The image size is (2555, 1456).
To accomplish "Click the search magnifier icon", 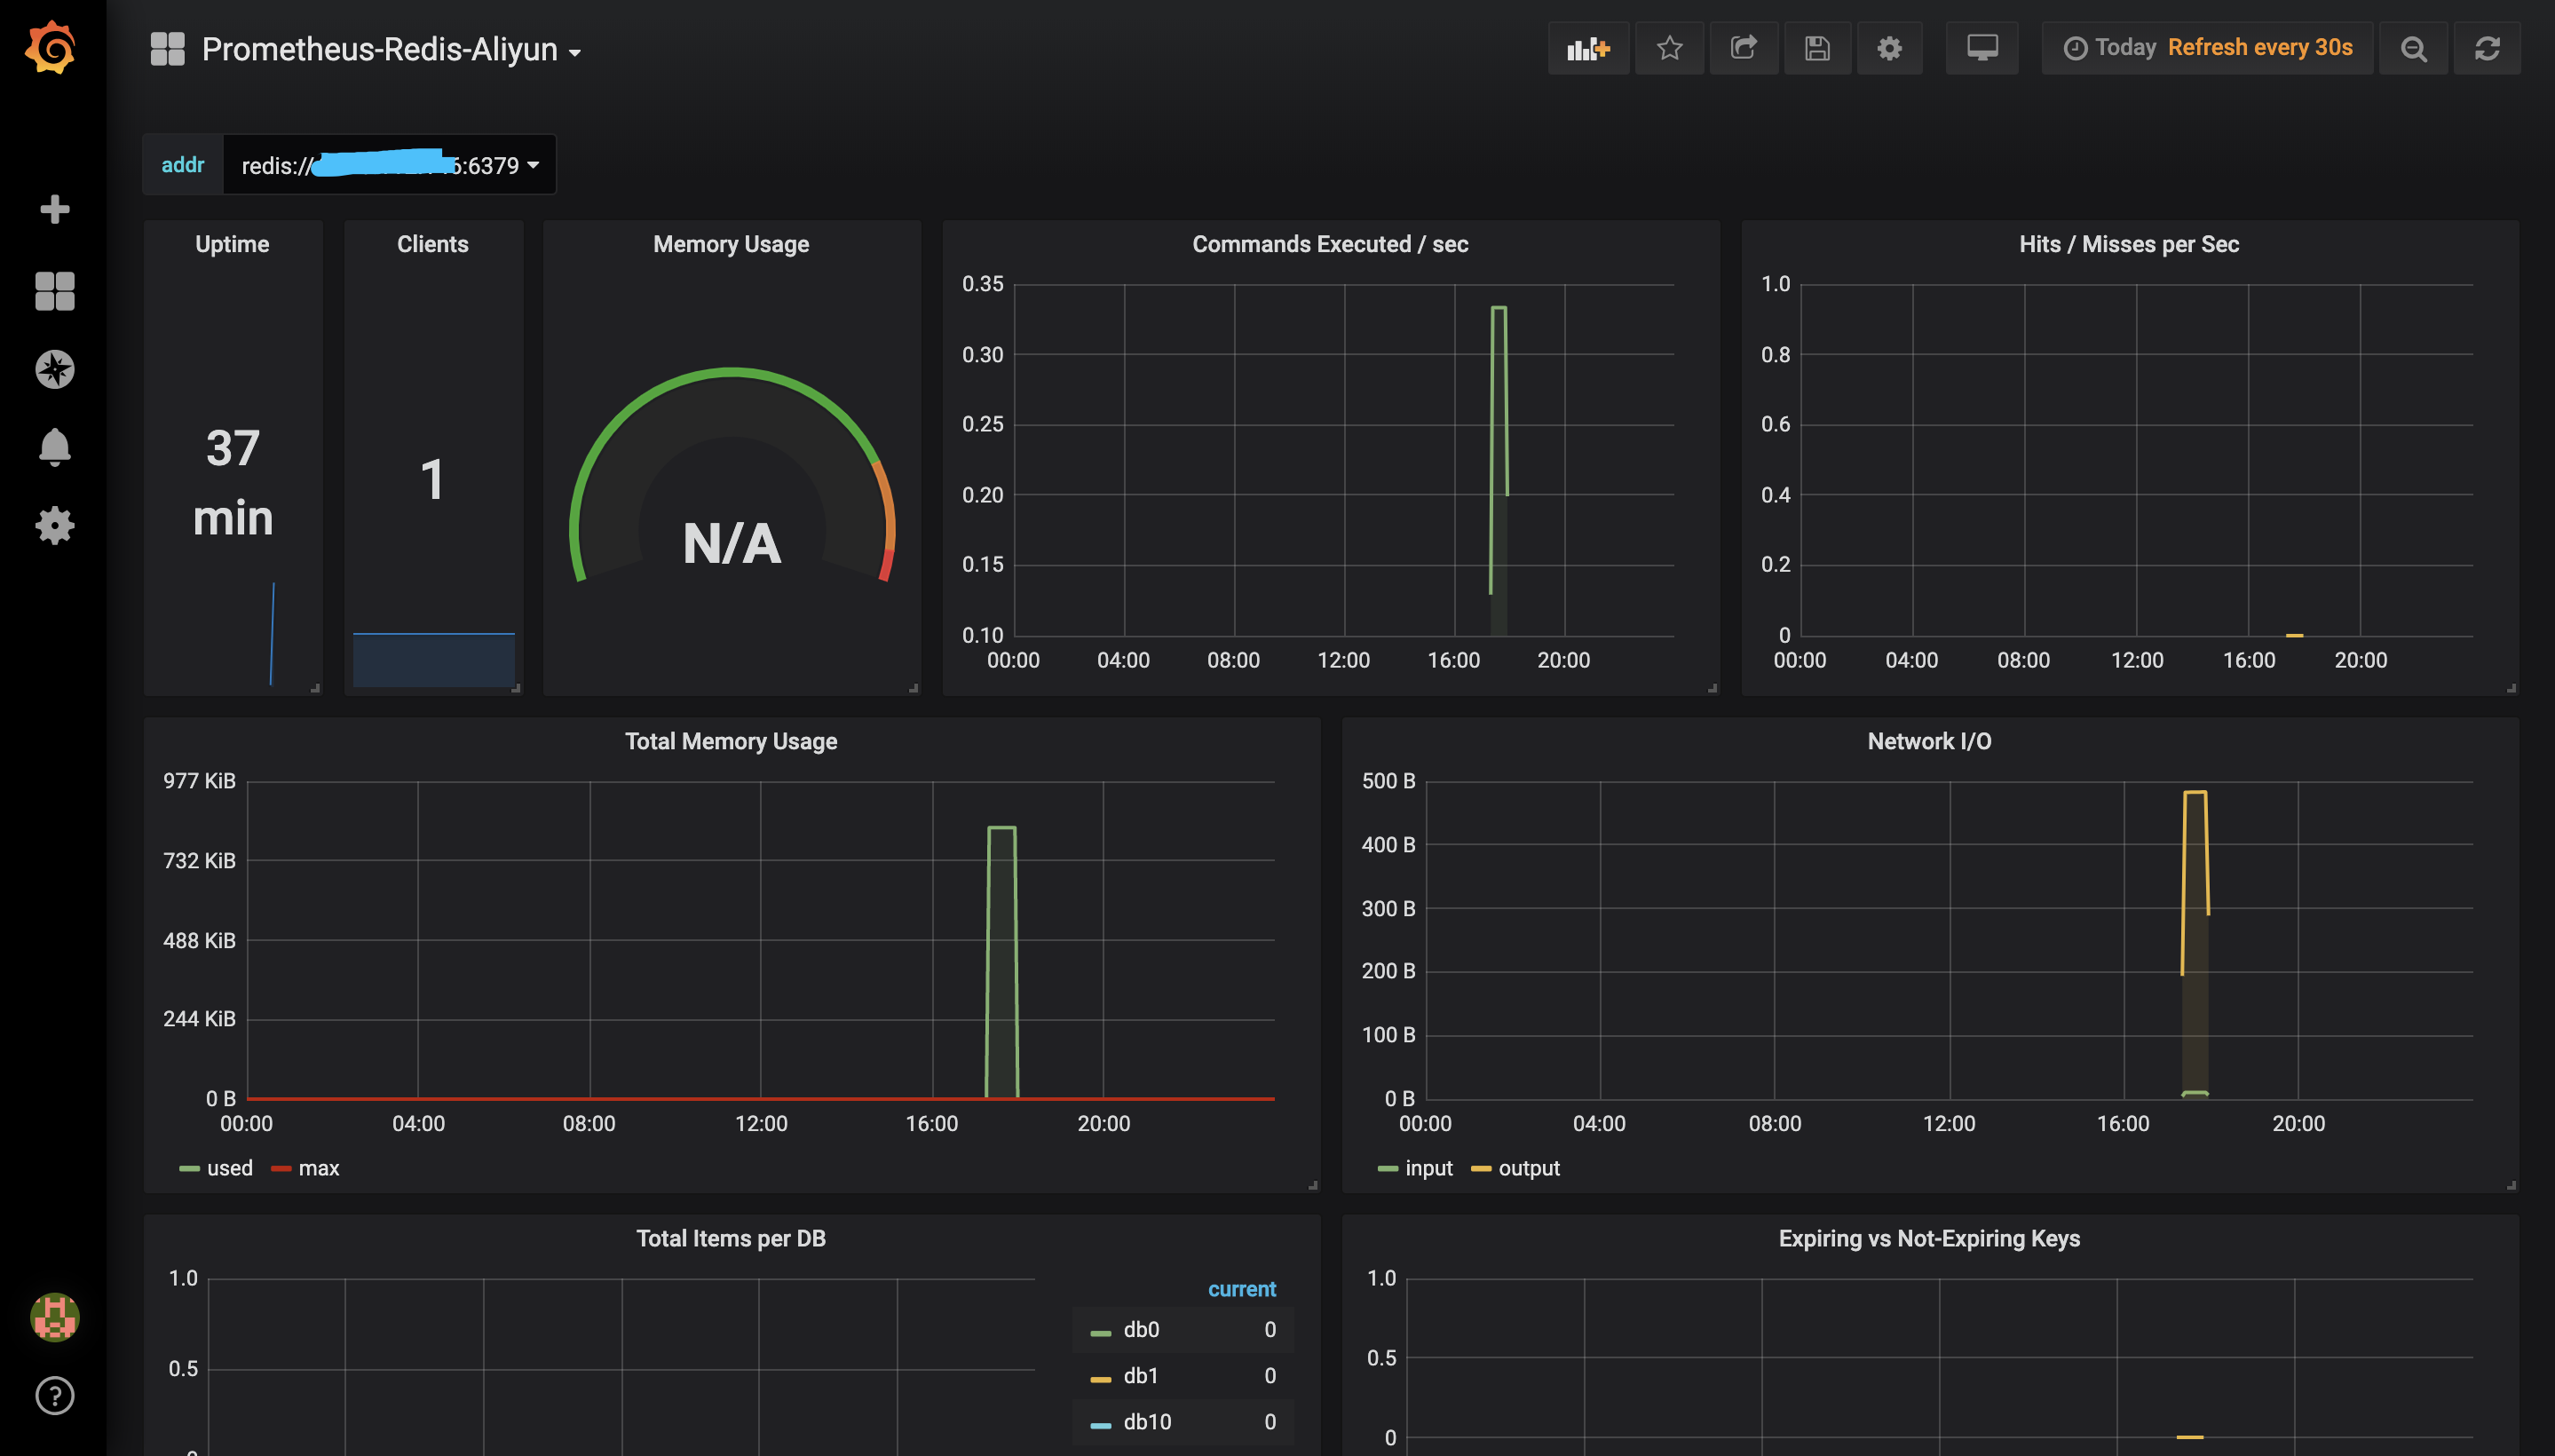I will (2413, 47).
